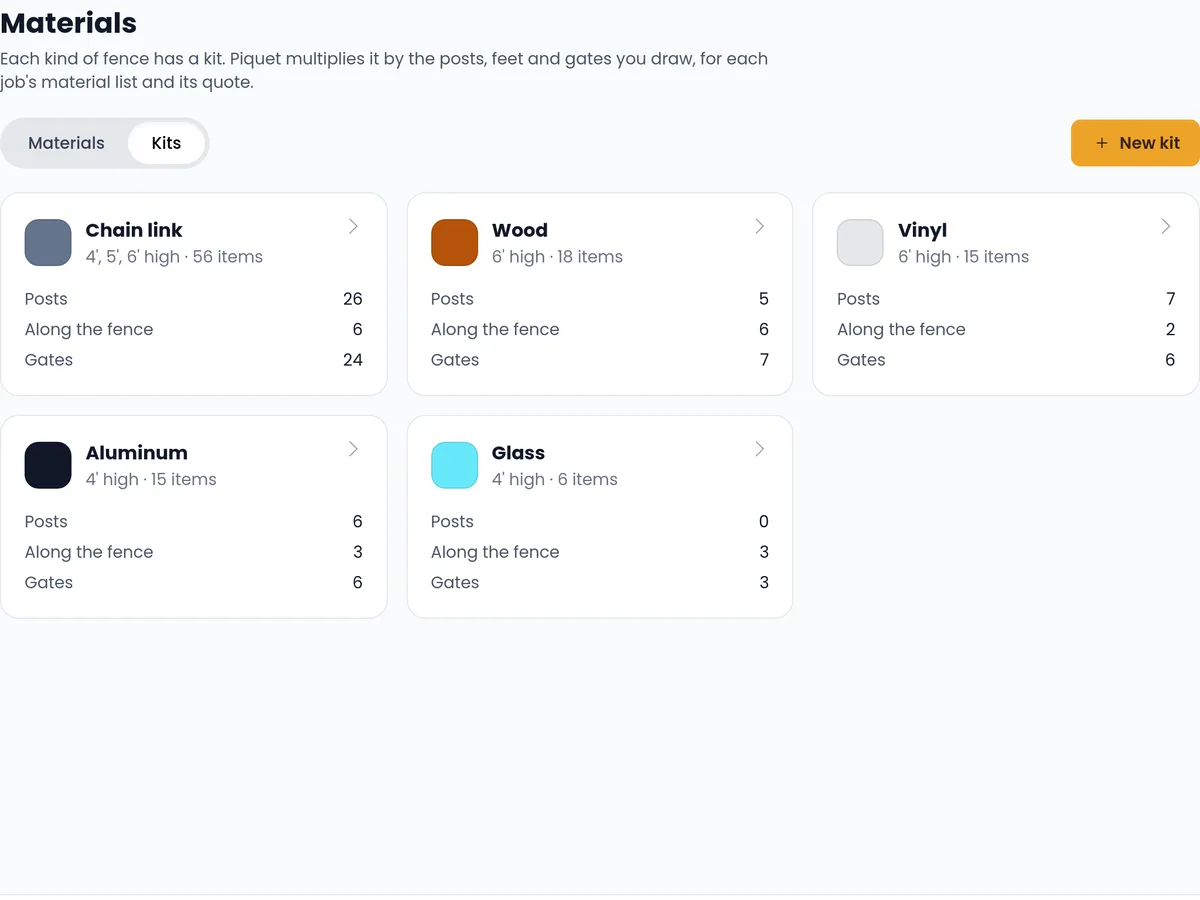Open the Aluminum kit title
Image resolution: width=1200 pixels, height=900 pixels.
point(137,453)
